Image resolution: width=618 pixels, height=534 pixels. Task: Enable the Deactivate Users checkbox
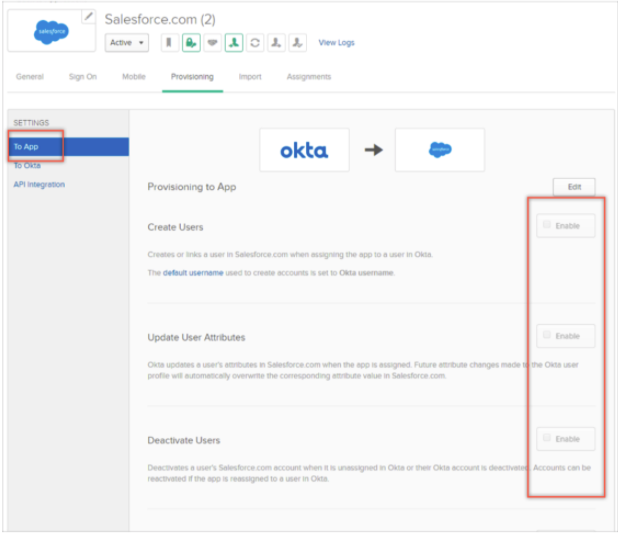(547, 438)
